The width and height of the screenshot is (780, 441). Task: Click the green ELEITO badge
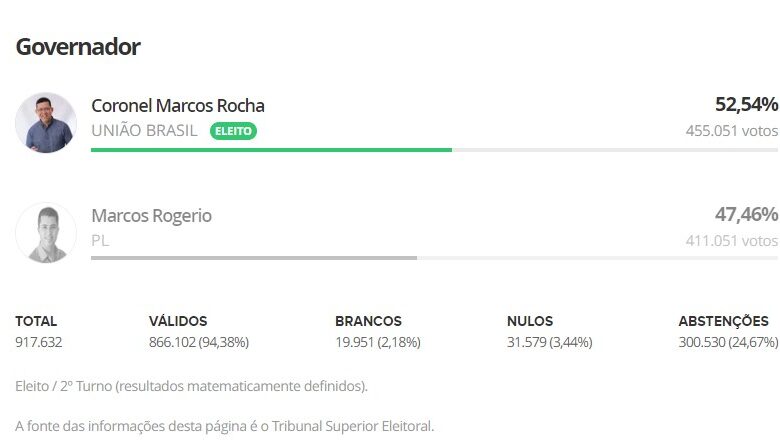pyautogui.click(x=233, y=131)
